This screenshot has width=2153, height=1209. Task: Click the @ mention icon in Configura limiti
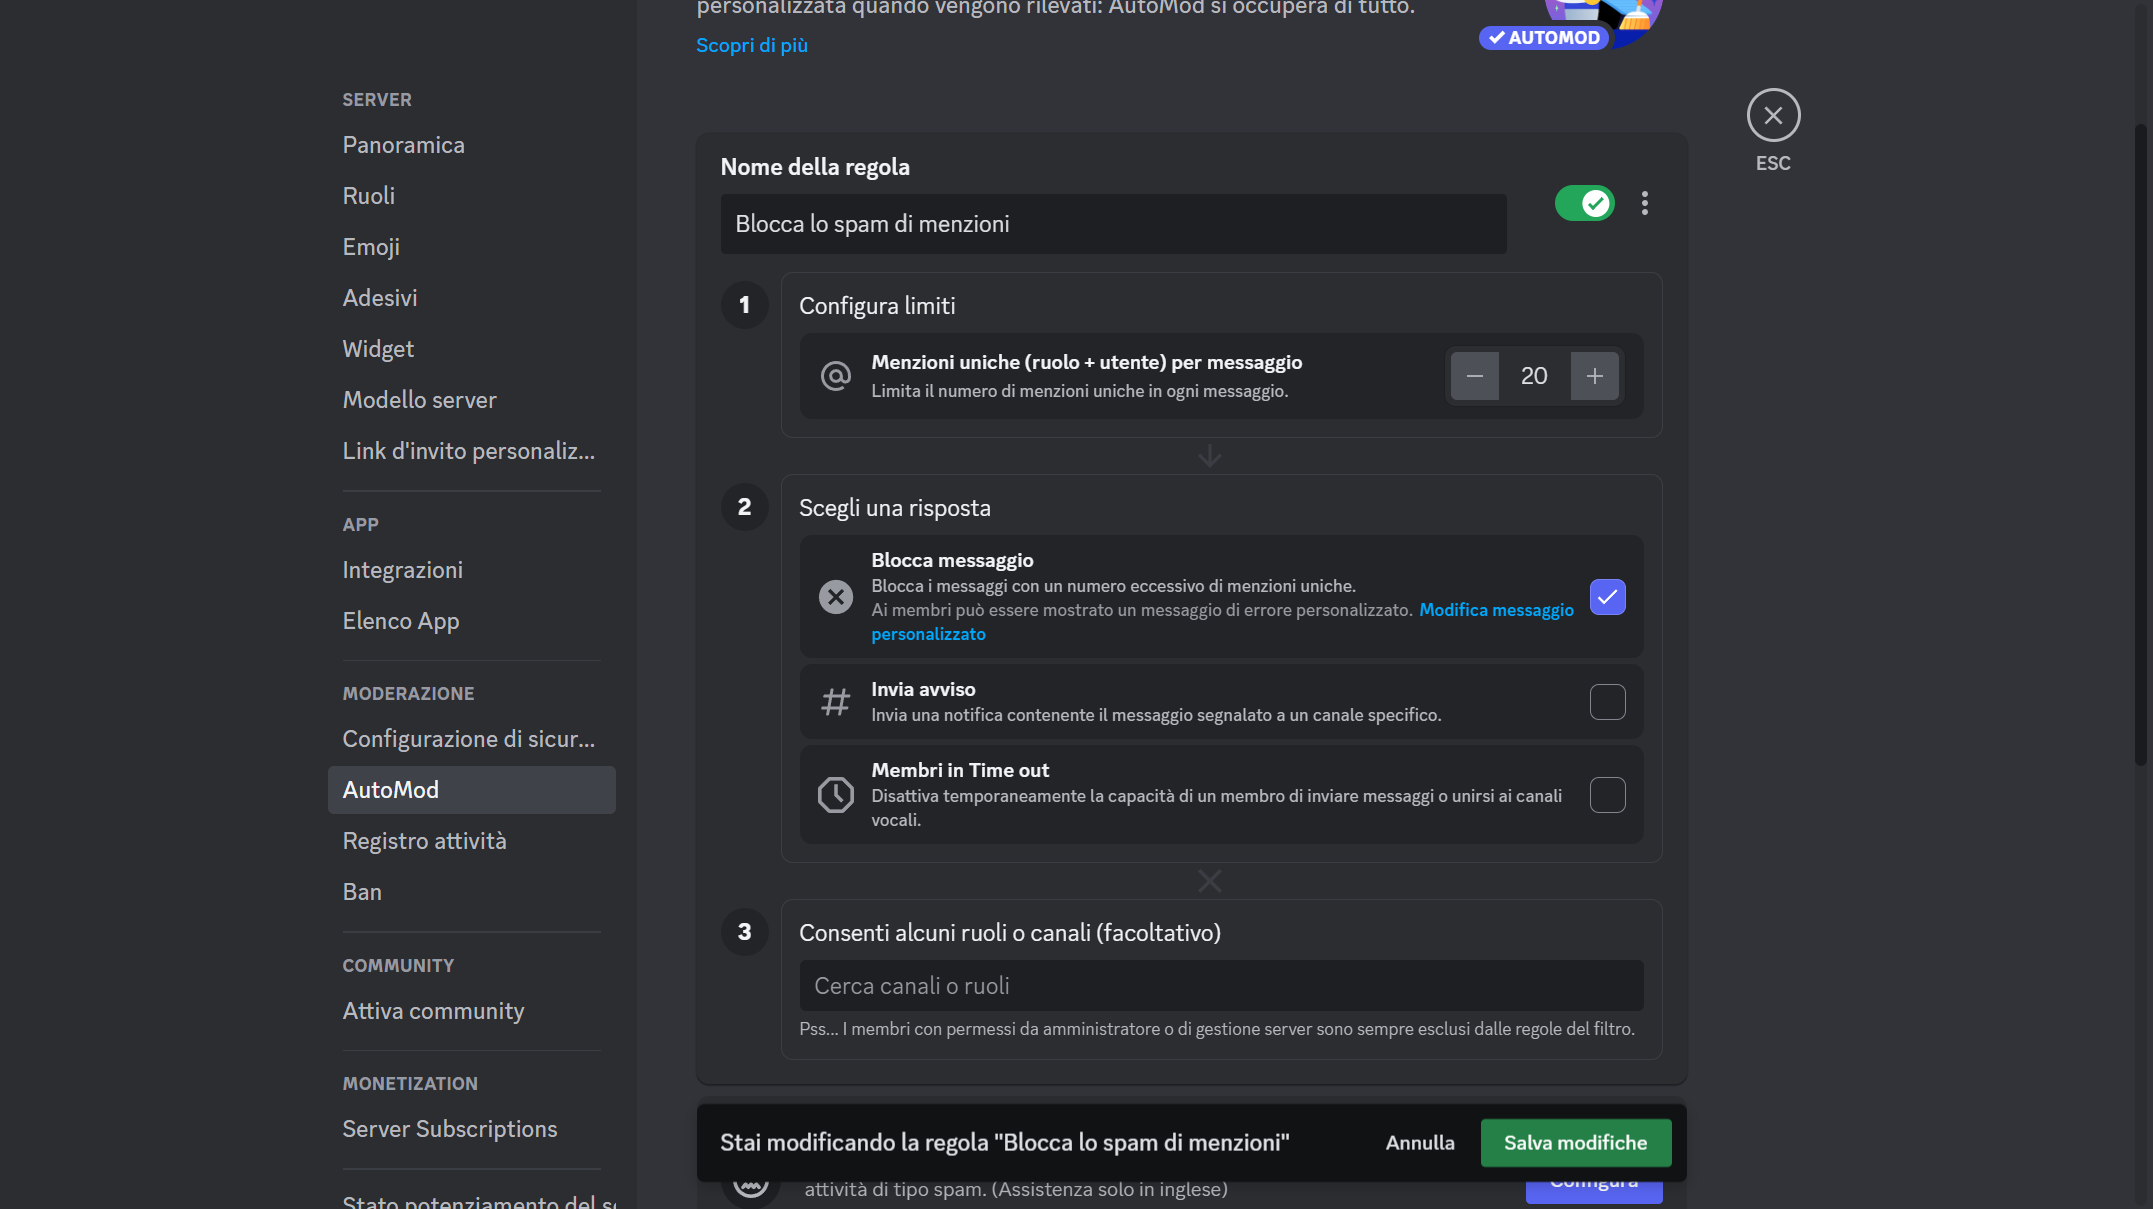point(836,376)
